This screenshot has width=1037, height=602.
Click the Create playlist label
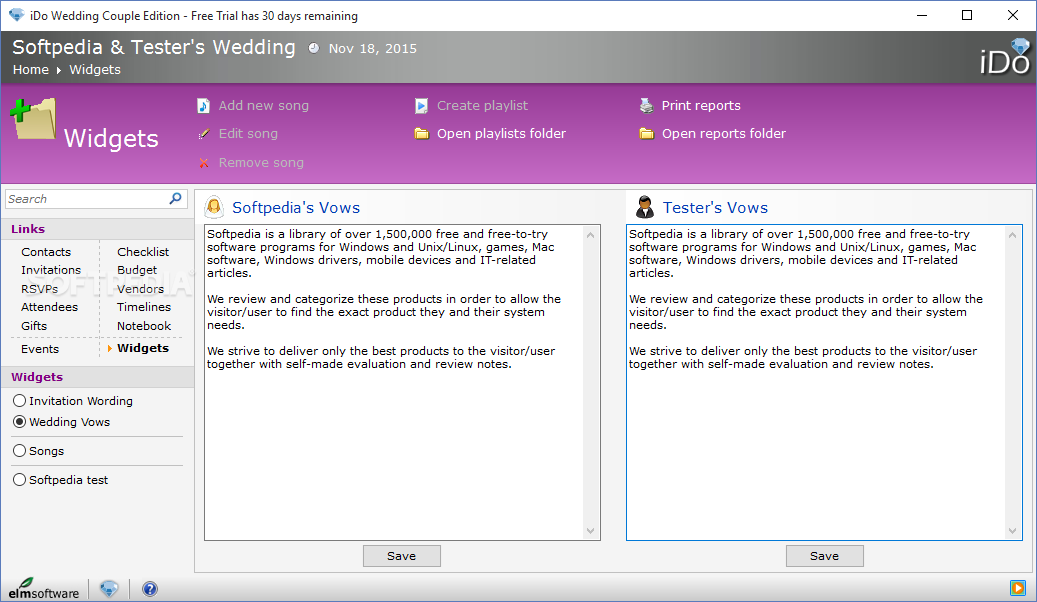pos(482,106)
